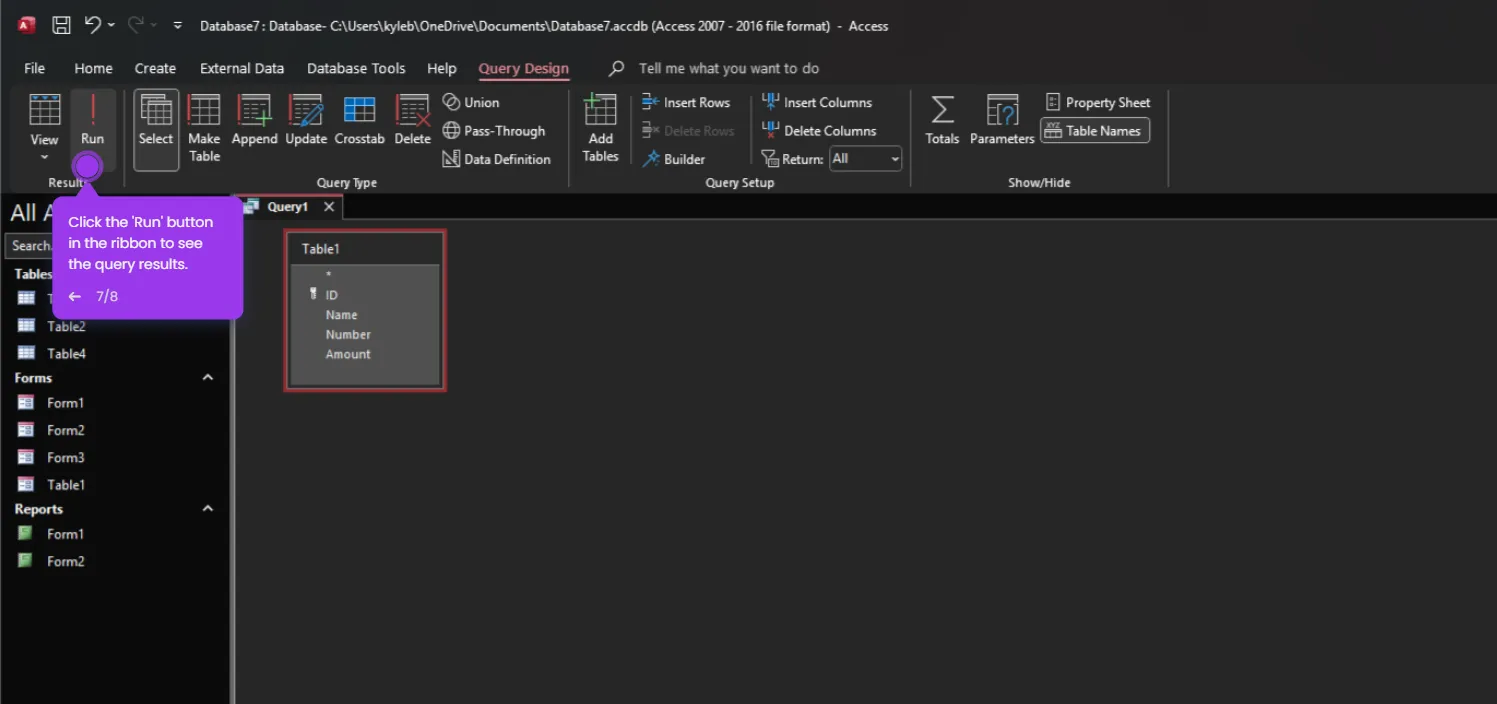Switch query type to Make Table
This screenshot has height=704, width=1497.
point(204,130)
